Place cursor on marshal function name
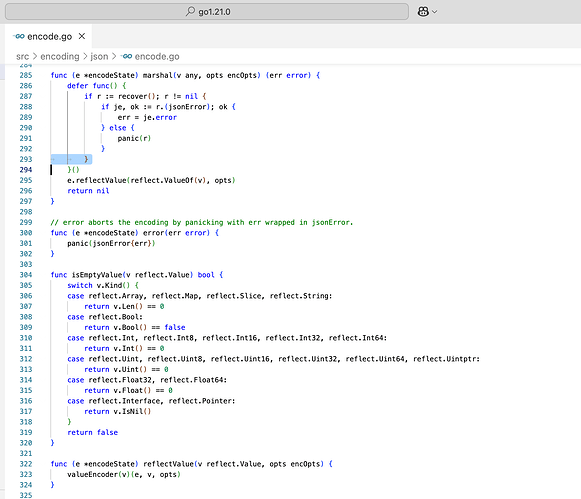The image size is (581, 499). (x=157, y=75)
